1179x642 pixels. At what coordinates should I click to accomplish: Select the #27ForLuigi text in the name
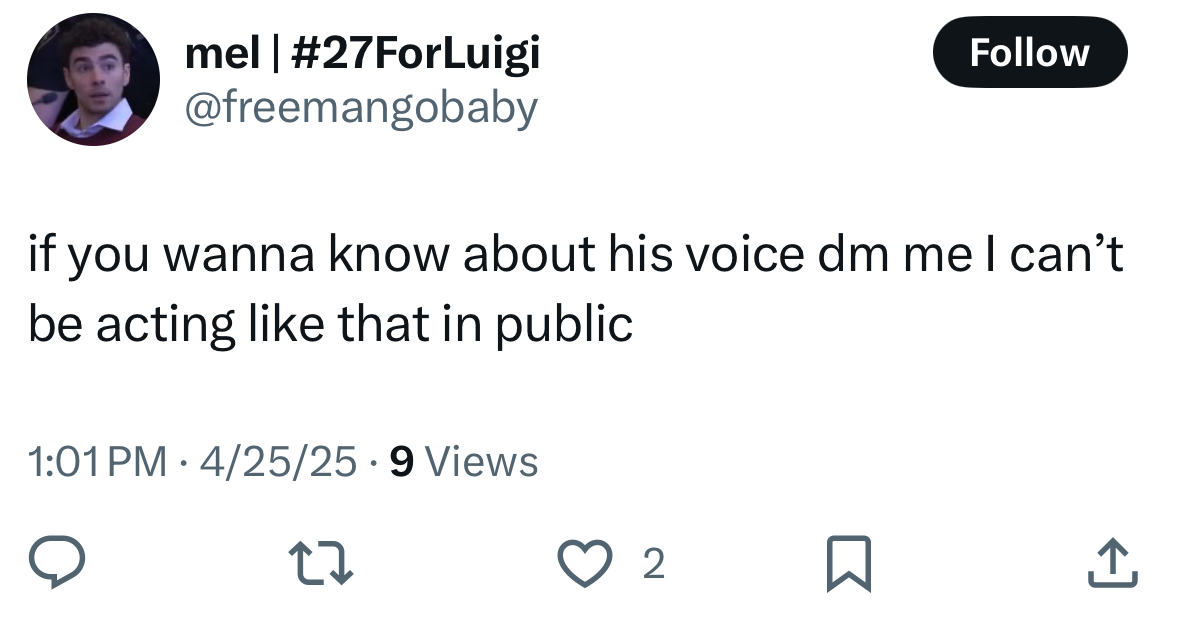415,54
